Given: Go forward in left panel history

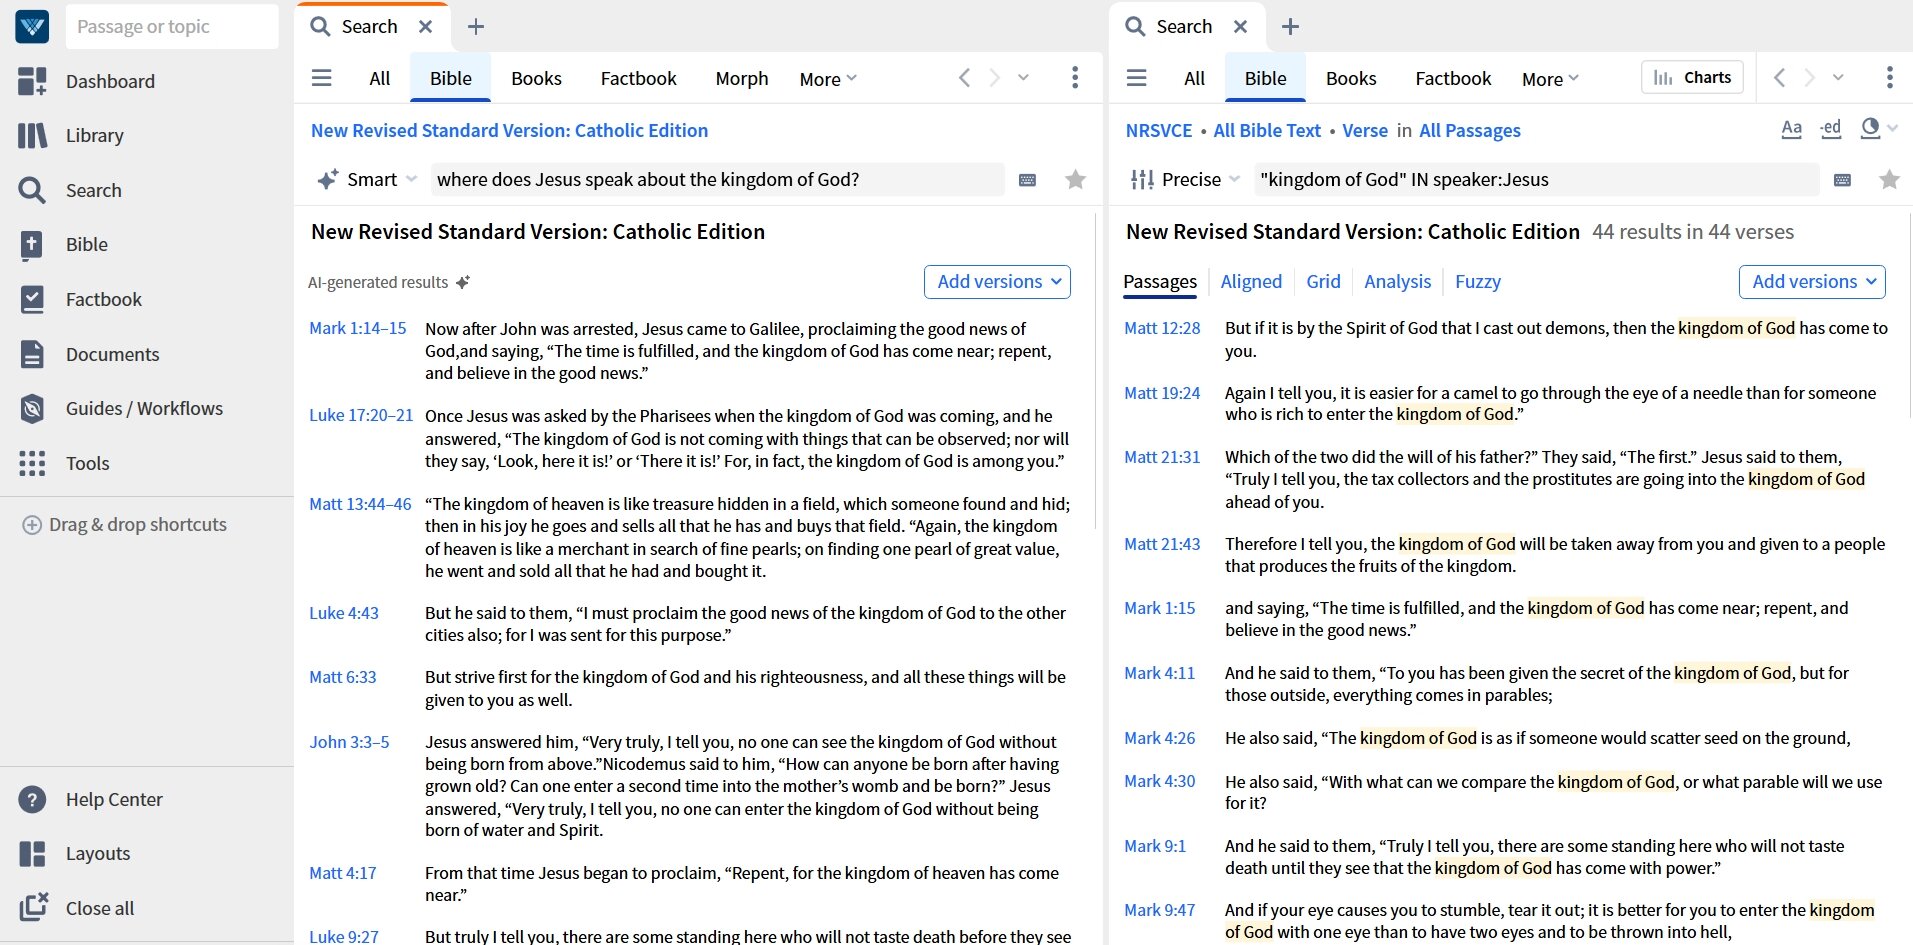Looking at the screenshot, I should [994, 78].
